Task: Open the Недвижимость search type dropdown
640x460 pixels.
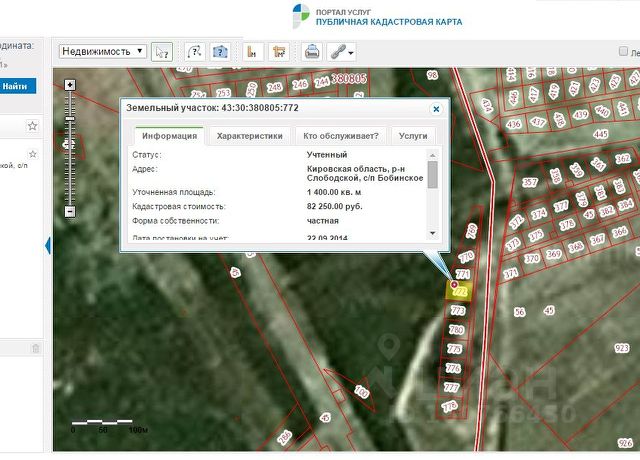Action: [x=103, y=51]
